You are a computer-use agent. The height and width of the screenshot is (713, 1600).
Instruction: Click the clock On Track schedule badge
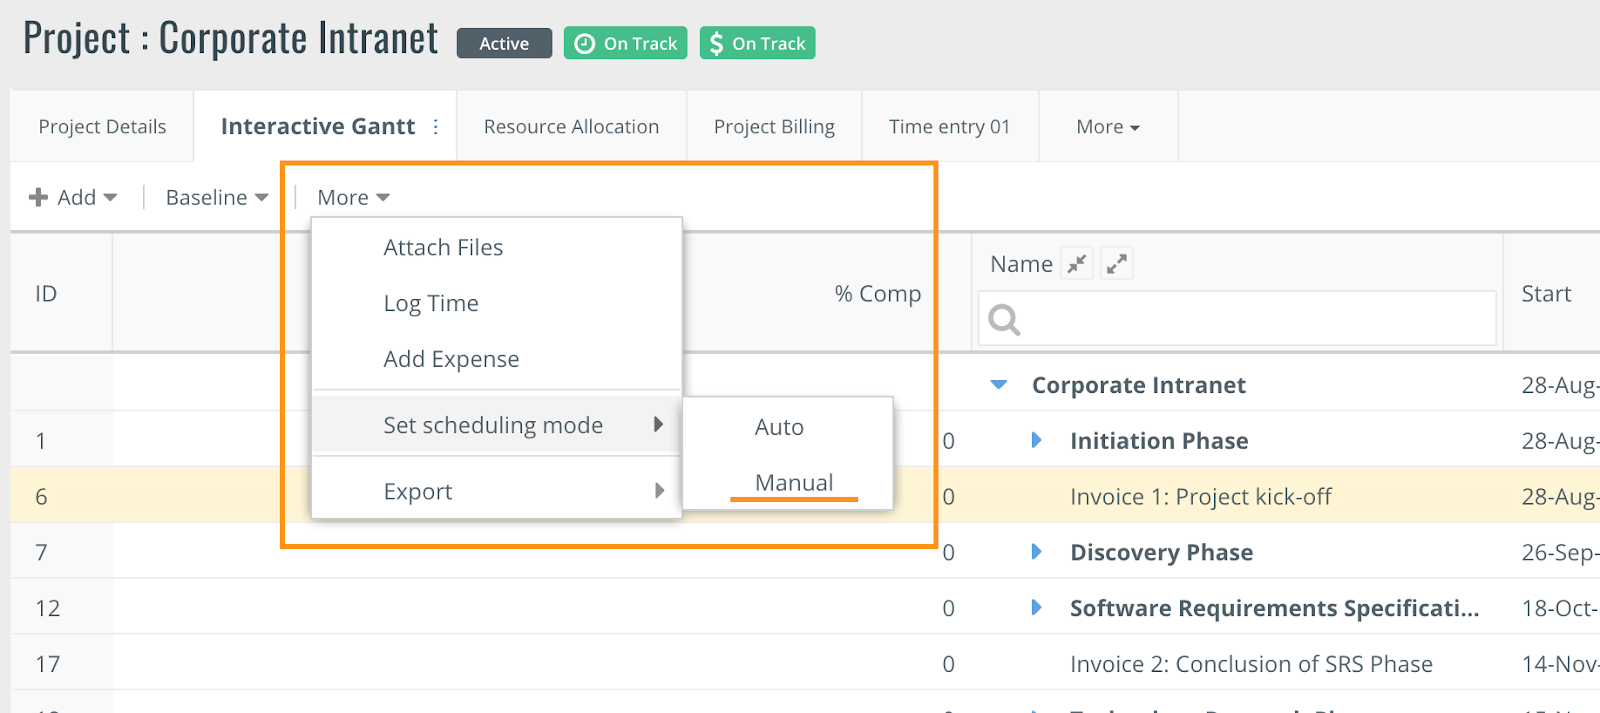point(625,43)
